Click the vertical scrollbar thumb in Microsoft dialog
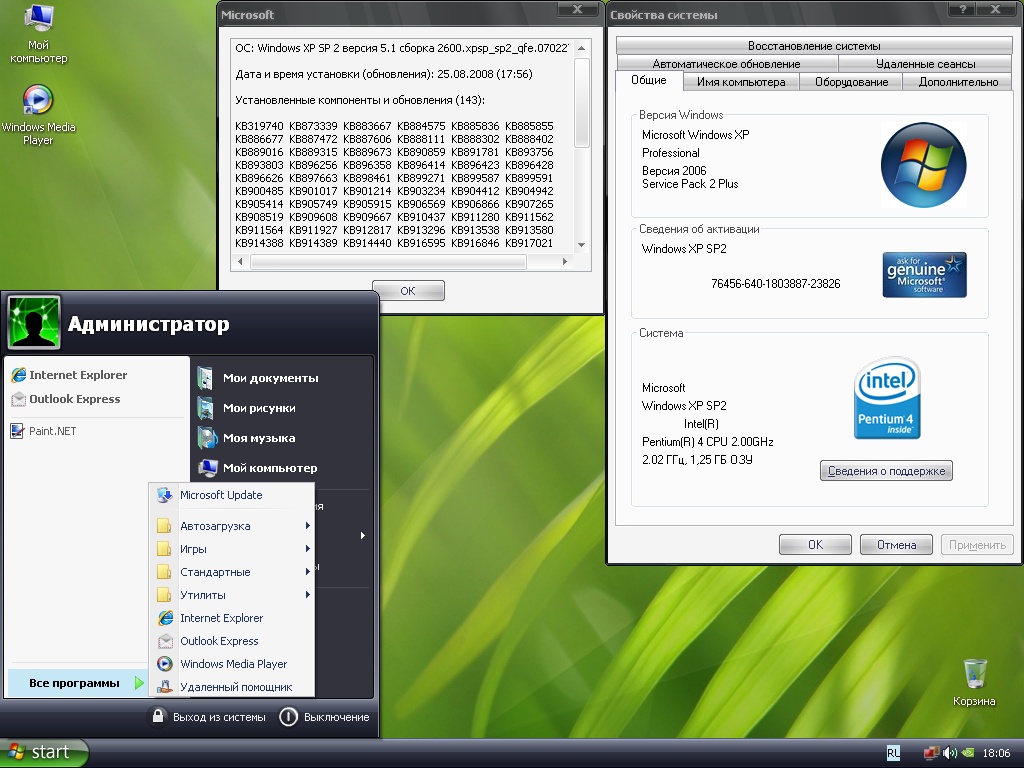Screen dimensions: 1024x768 tap(581, 103)
